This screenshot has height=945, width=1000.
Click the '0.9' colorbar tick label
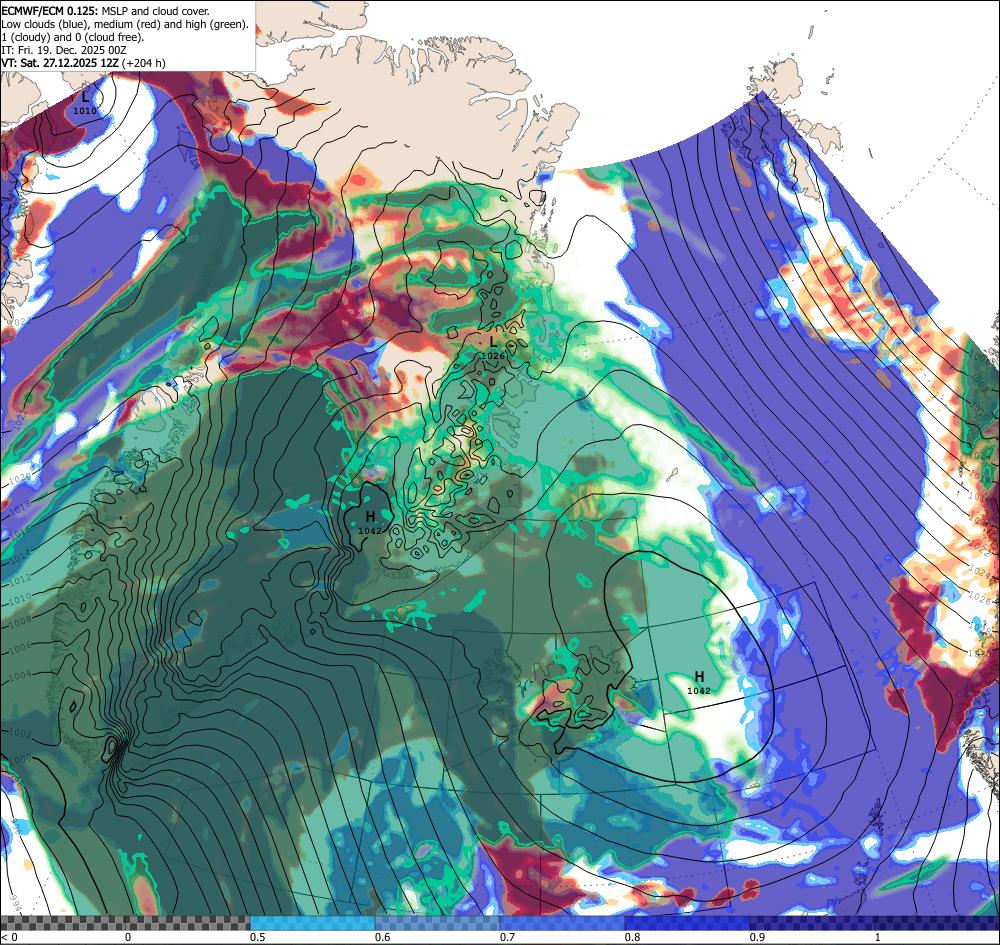758,937
